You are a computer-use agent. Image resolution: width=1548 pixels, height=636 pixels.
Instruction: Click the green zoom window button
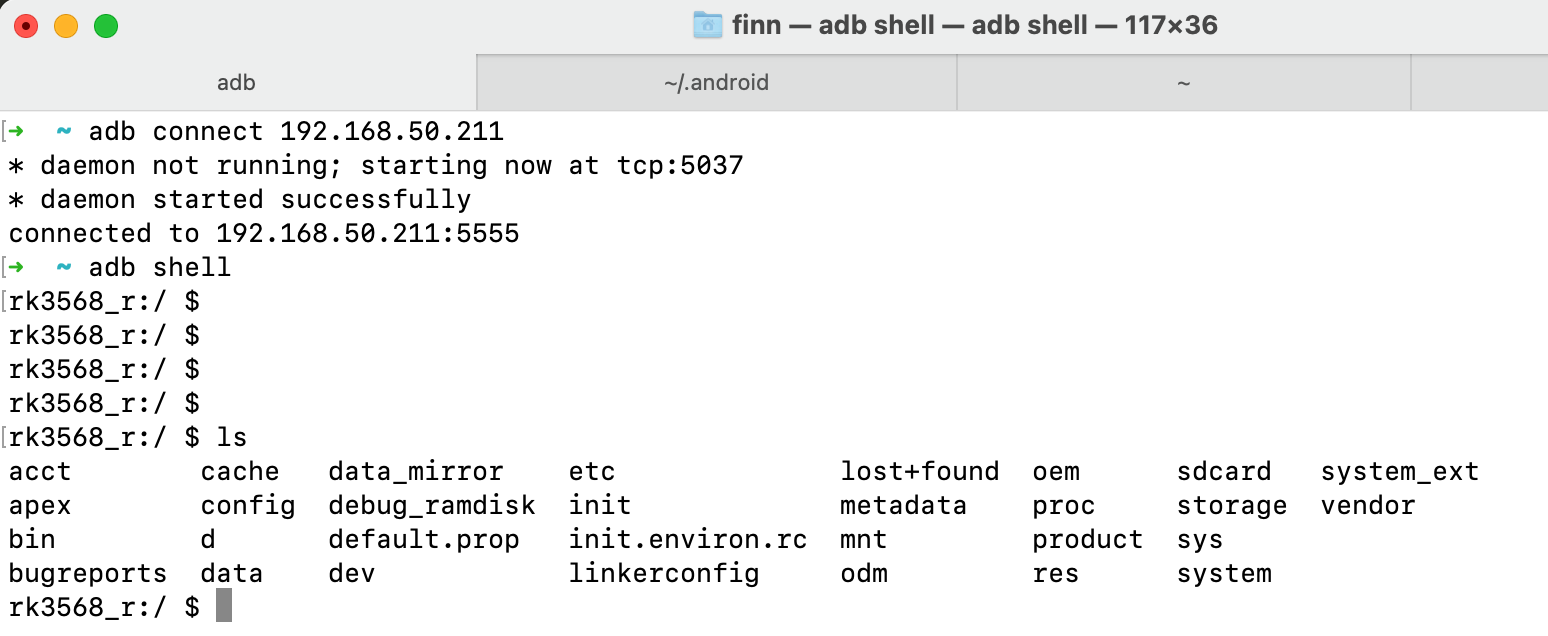[106, 26]
